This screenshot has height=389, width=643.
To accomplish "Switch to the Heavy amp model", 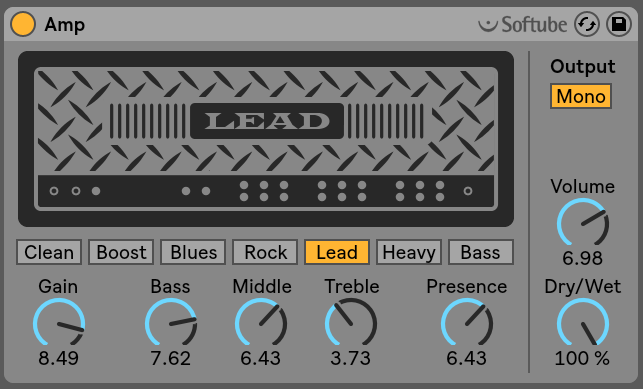I will point(409,252).
